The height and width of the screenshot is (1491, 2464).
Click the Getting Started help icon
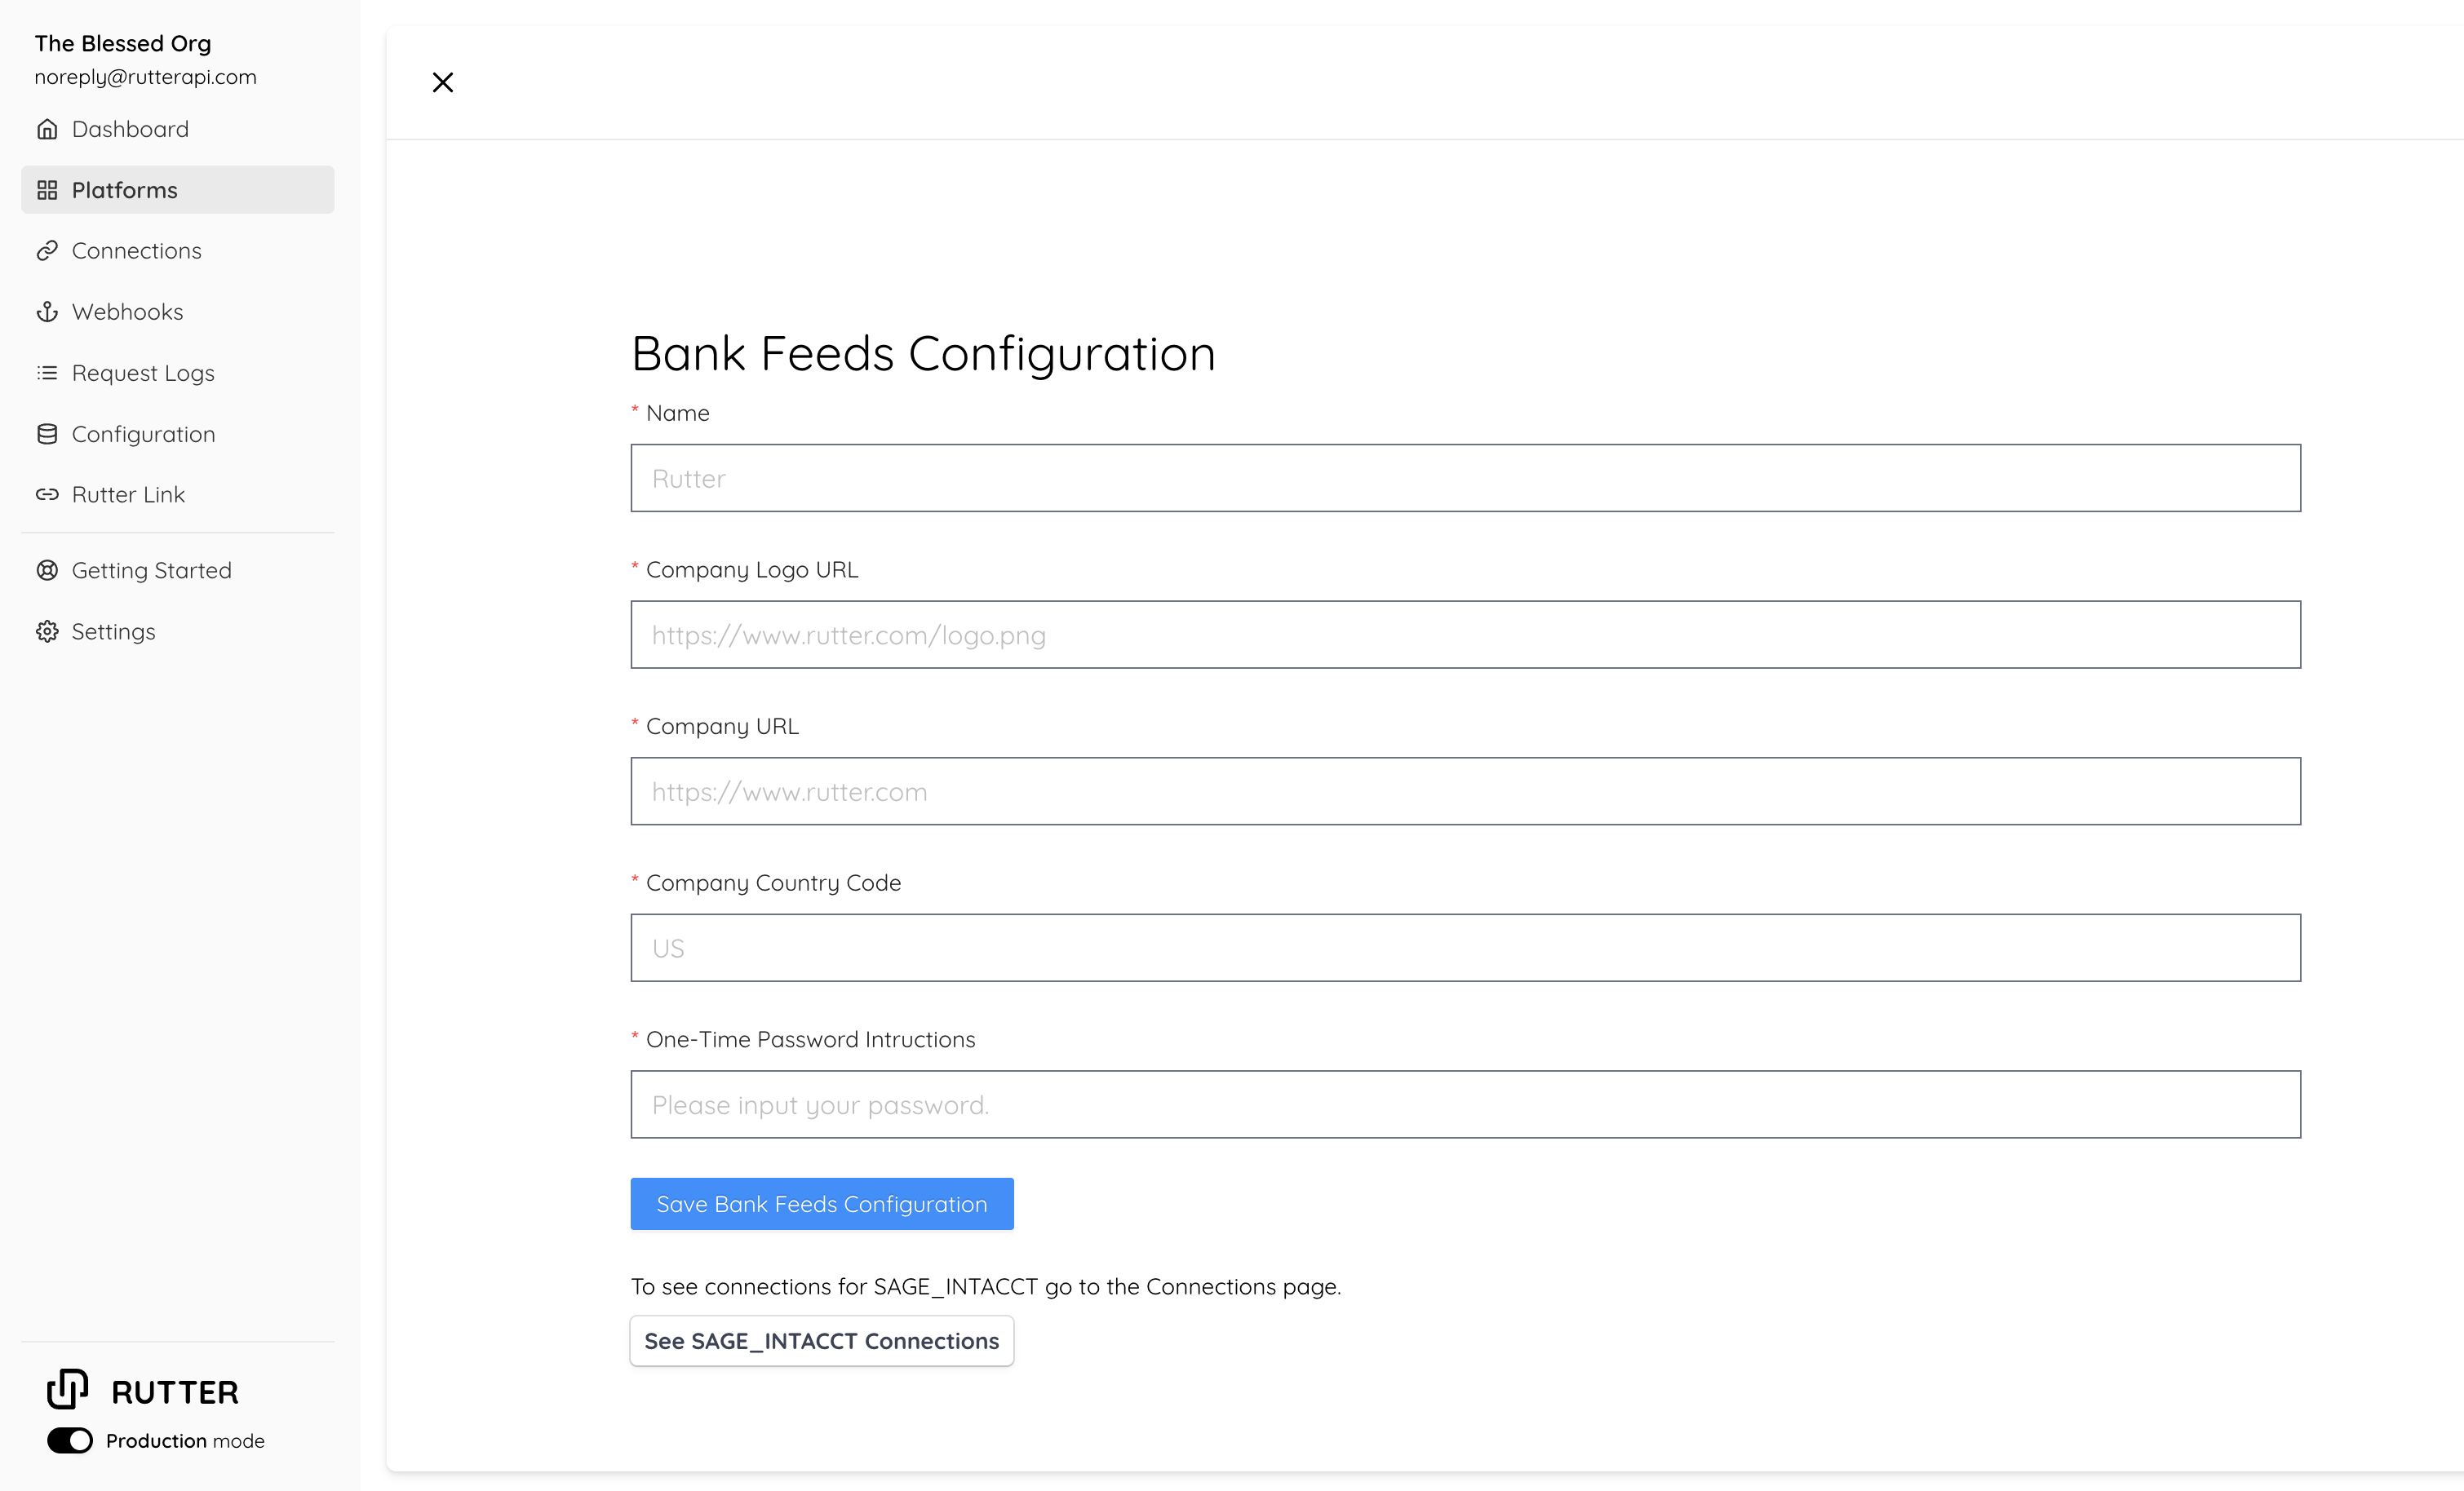(48, 569)
